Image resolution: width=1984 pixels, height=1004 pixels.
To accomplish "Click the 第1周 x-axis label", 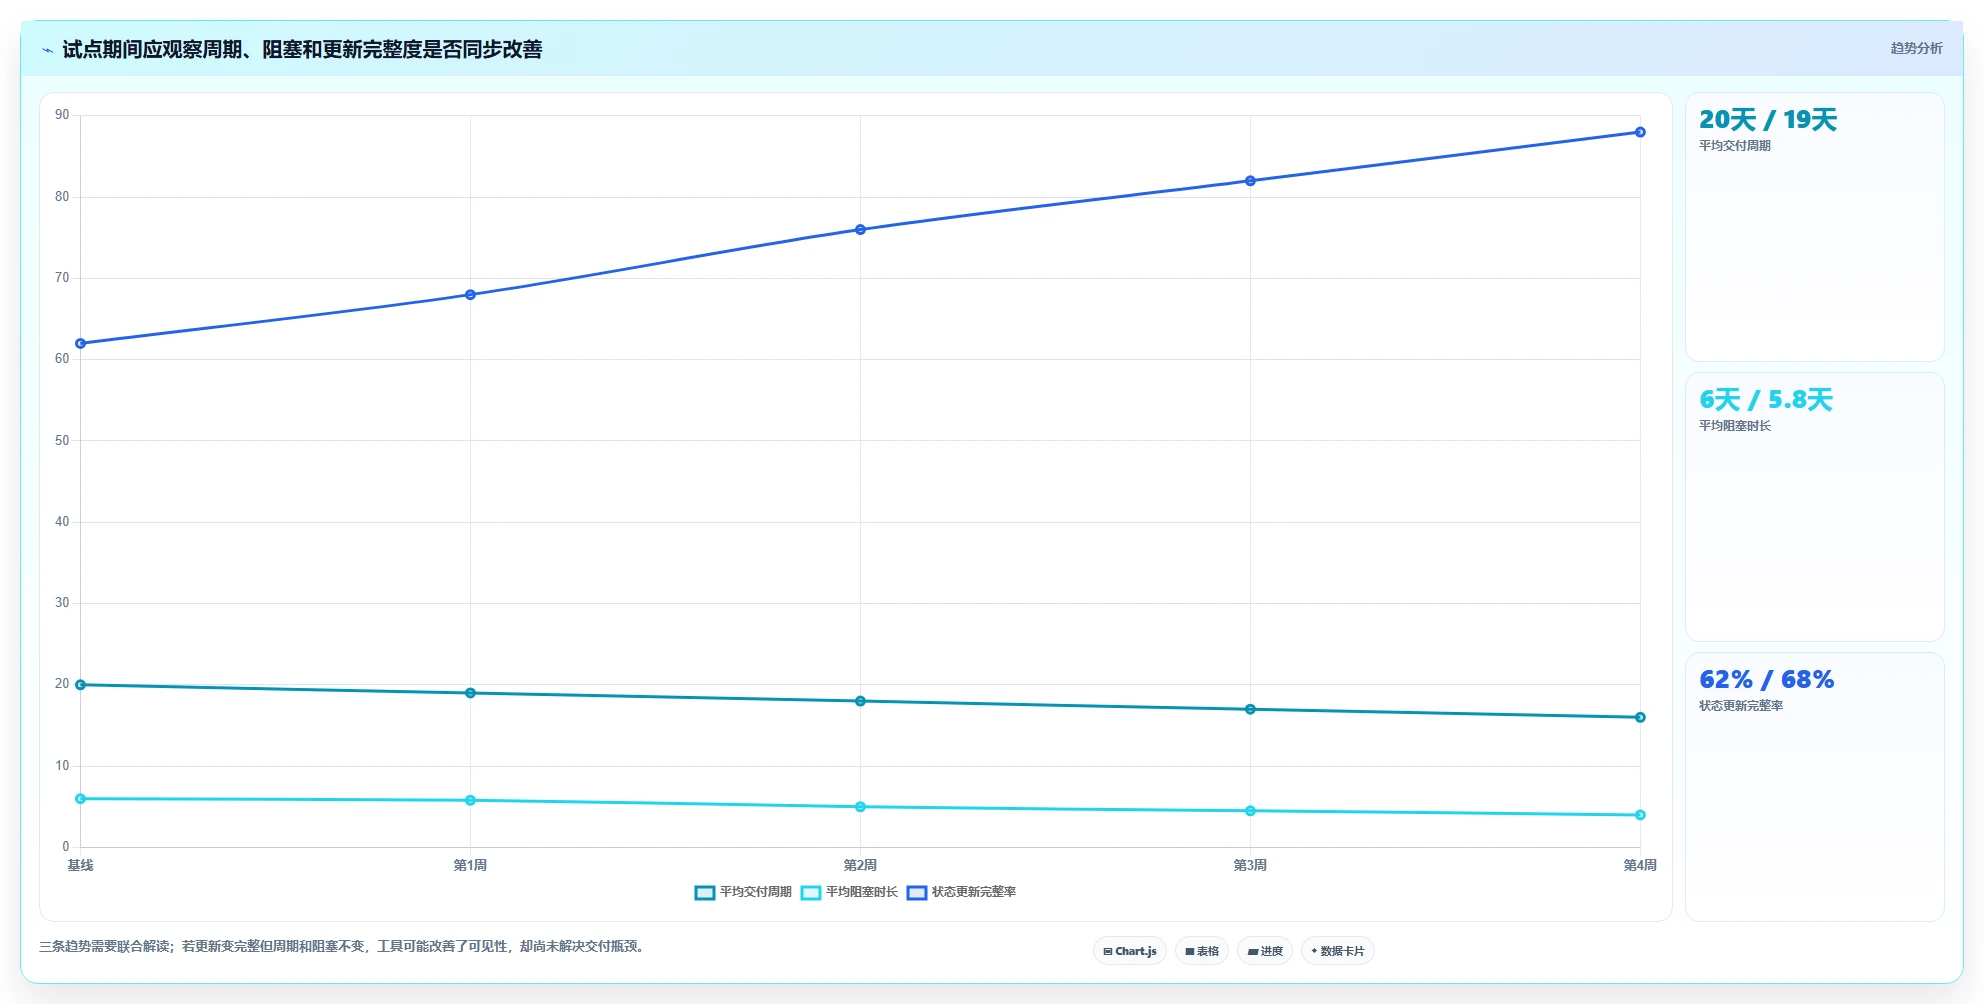I will click(470, 865).
